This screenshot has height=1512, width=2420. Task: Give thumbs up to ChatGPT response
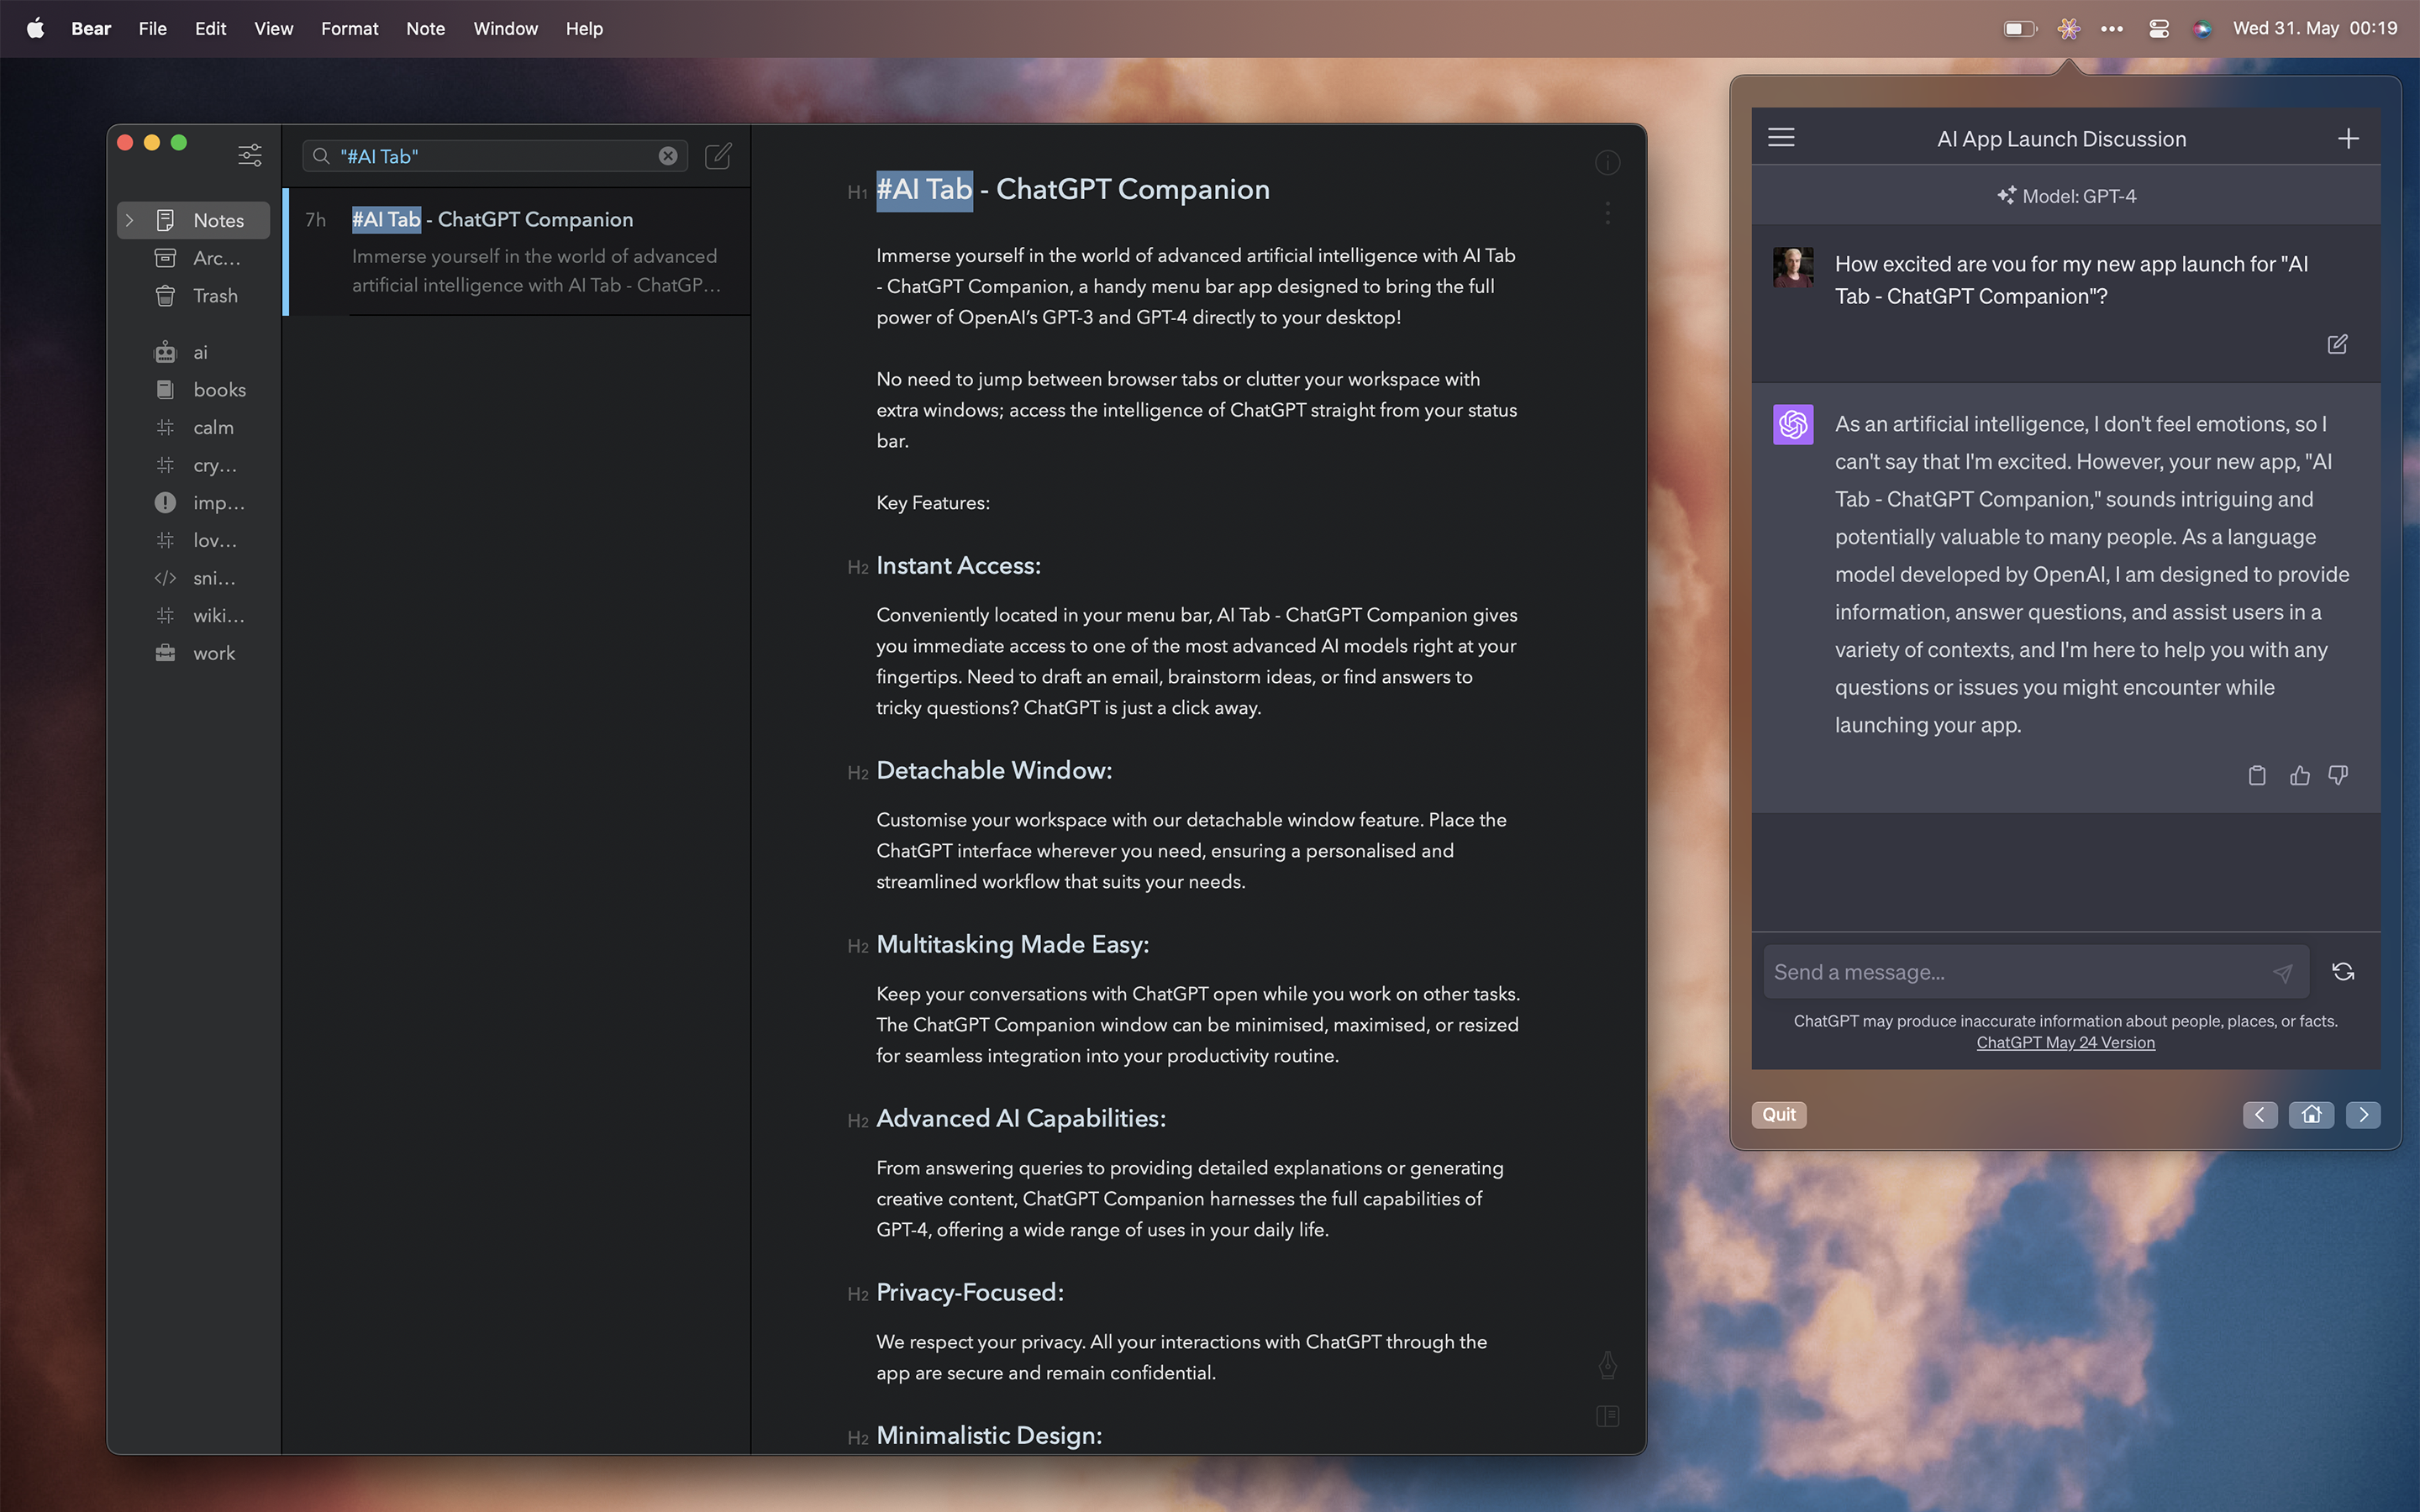2299,775
